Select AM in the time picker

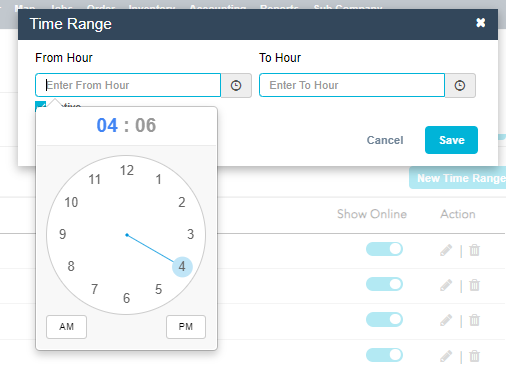tap(66, 327)
